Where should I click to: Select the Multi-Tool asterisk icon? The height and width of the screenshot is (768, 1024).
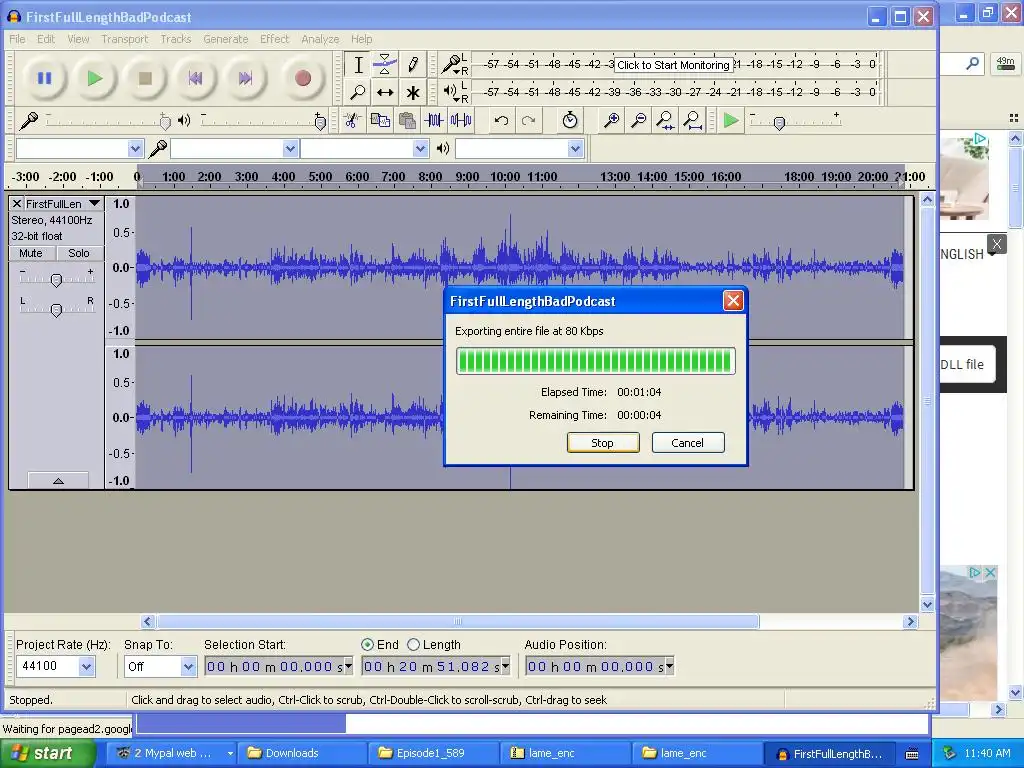[413, 92]
